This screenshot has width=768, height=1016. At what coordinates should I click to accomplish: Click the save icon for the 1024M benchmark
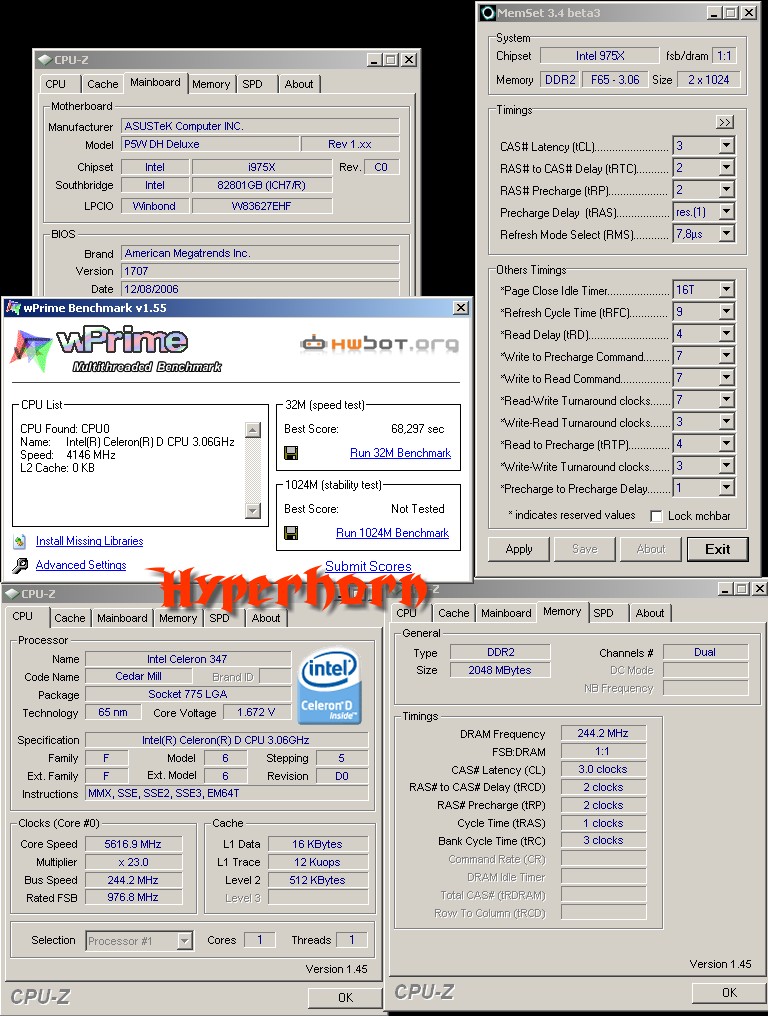pos(291,533)
